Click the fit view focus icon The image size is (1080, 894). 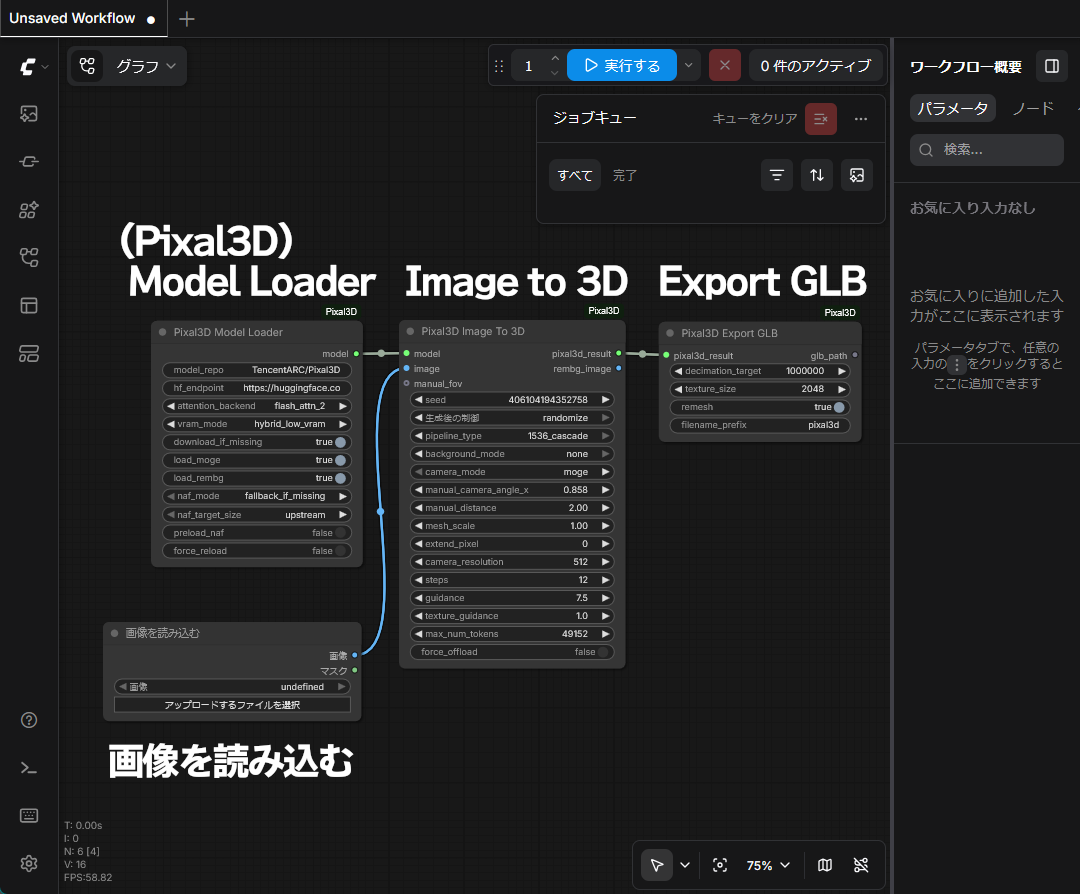[x=720, y=865]
